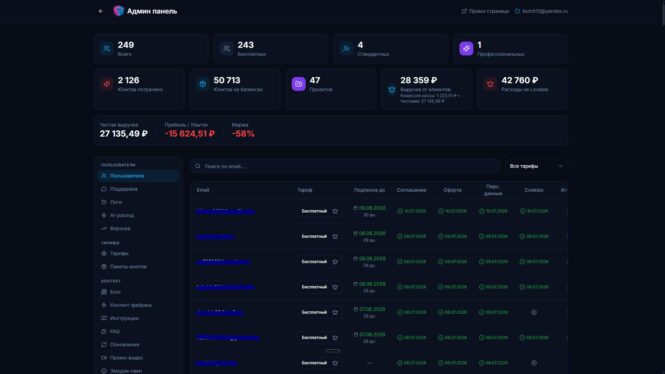
Task: Click the Админ панель logo icon
Action: [x=119, y=11]
